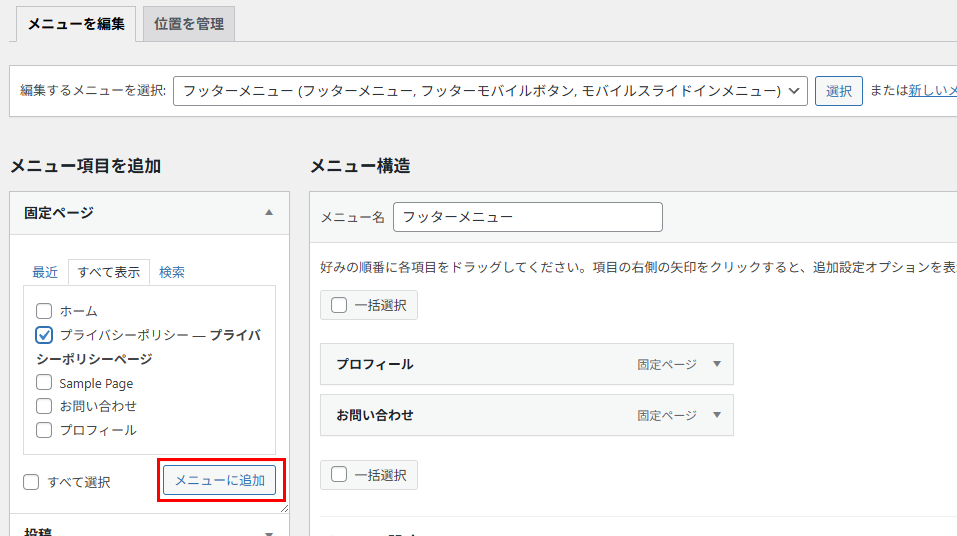957x536 pixels.
Task: Click the 選択 button
Action: (838, 91)
